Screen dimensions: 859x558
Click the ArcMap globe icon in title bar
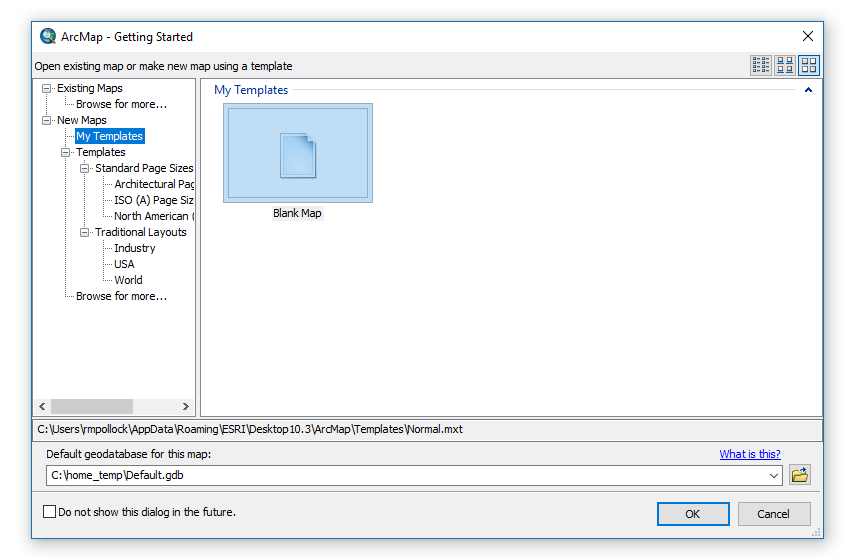48,36
